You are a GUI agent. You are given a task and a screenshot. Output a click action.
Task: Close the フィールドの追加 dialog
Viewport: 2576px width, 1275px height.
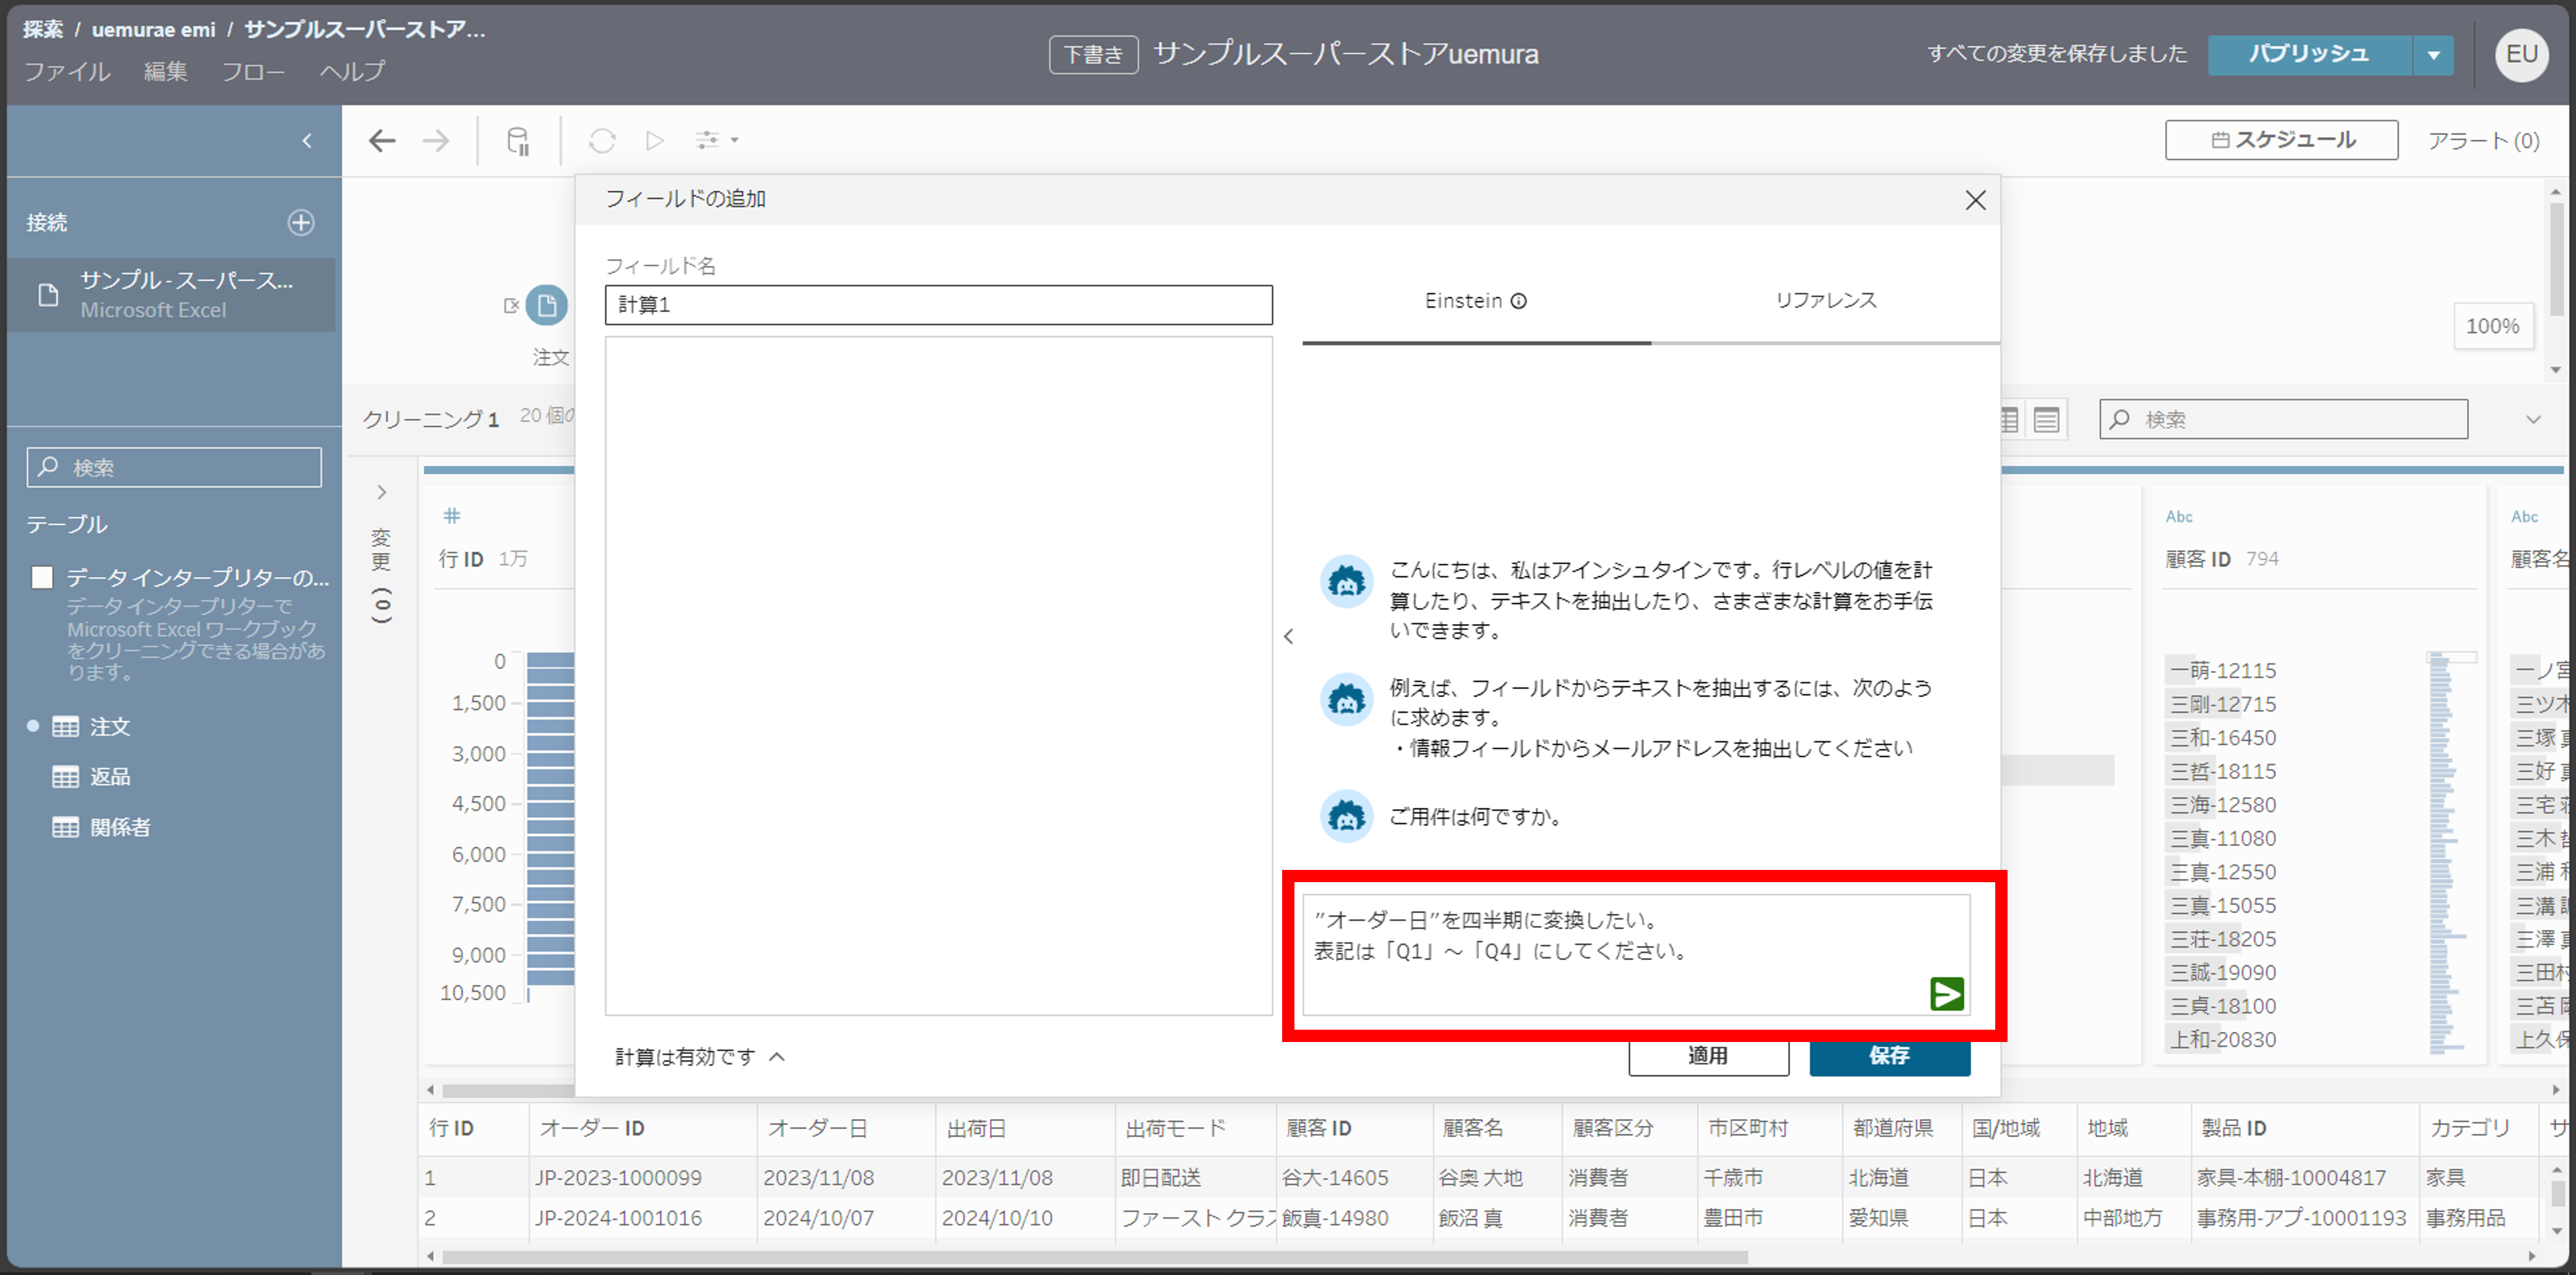pos(1975,200)
